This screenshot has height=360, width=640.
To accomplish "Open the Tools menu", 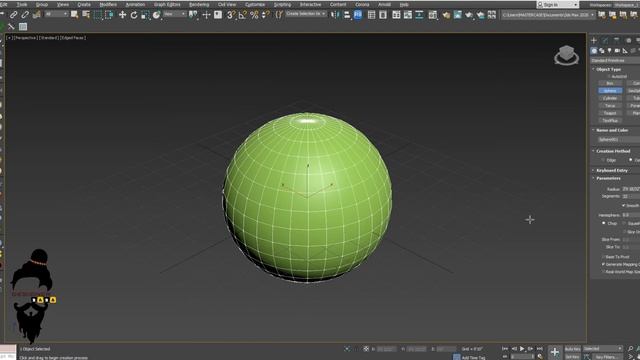I will (22, 4).
